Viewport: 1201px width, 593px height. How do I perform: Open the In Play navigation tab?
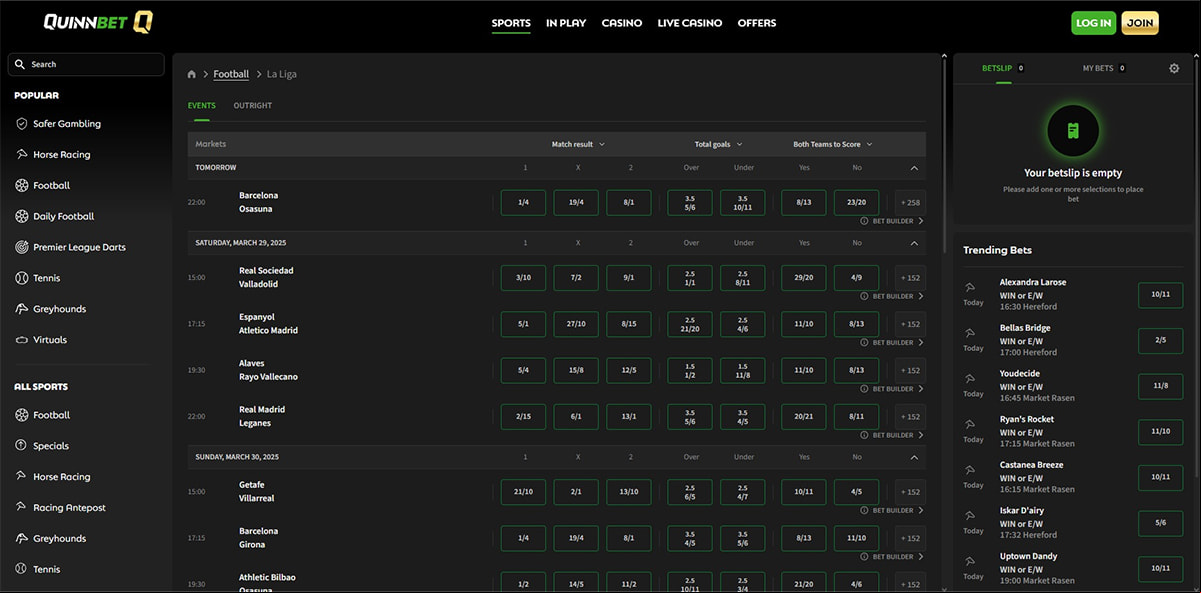(x=566, y=23)
